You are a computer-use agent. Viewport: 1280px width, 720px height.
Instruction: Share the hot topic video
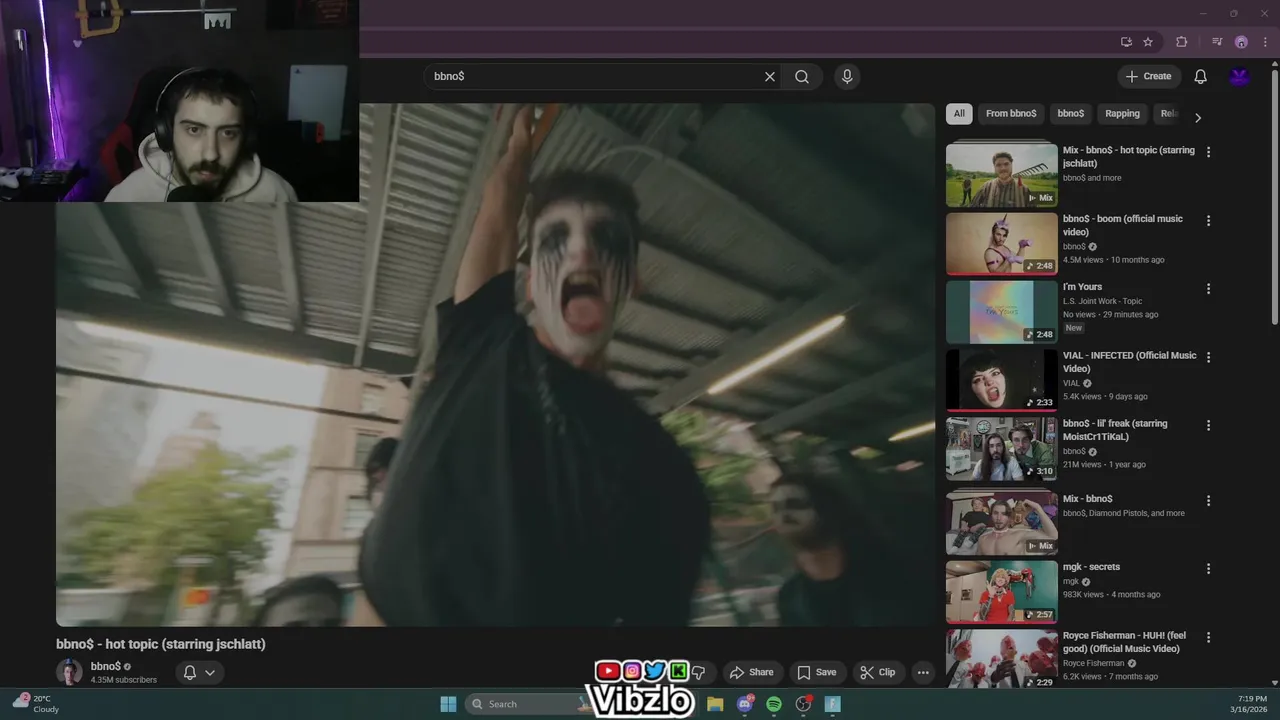point(752,672)
